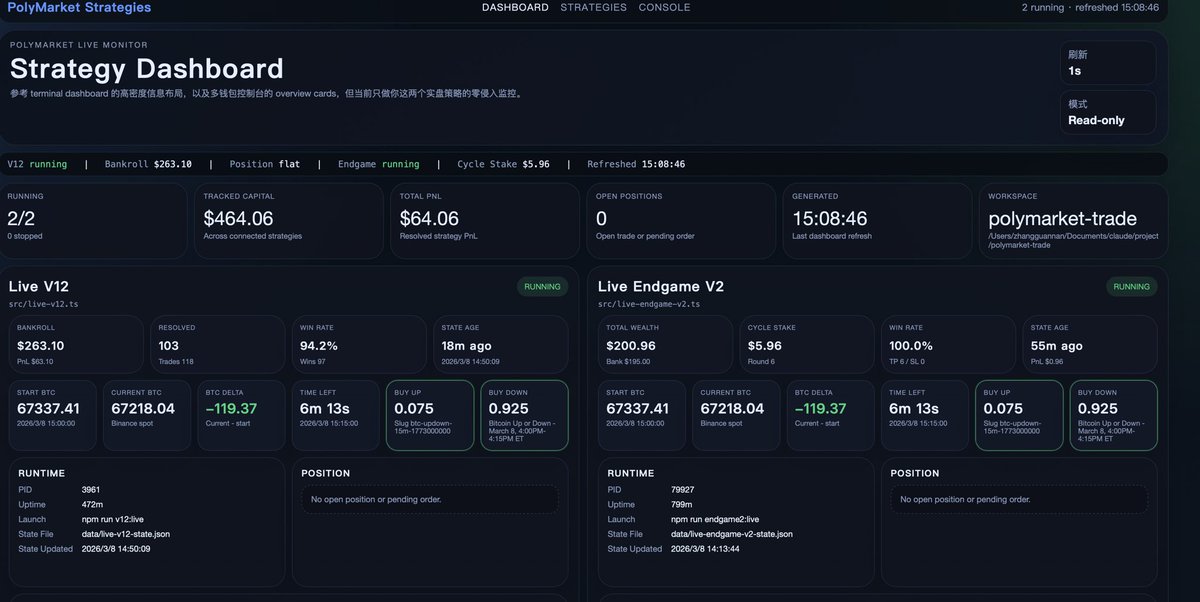Switch to the STRATEGIES tab
Screen dimensions: 1200x602
click(x=594, y=7)
